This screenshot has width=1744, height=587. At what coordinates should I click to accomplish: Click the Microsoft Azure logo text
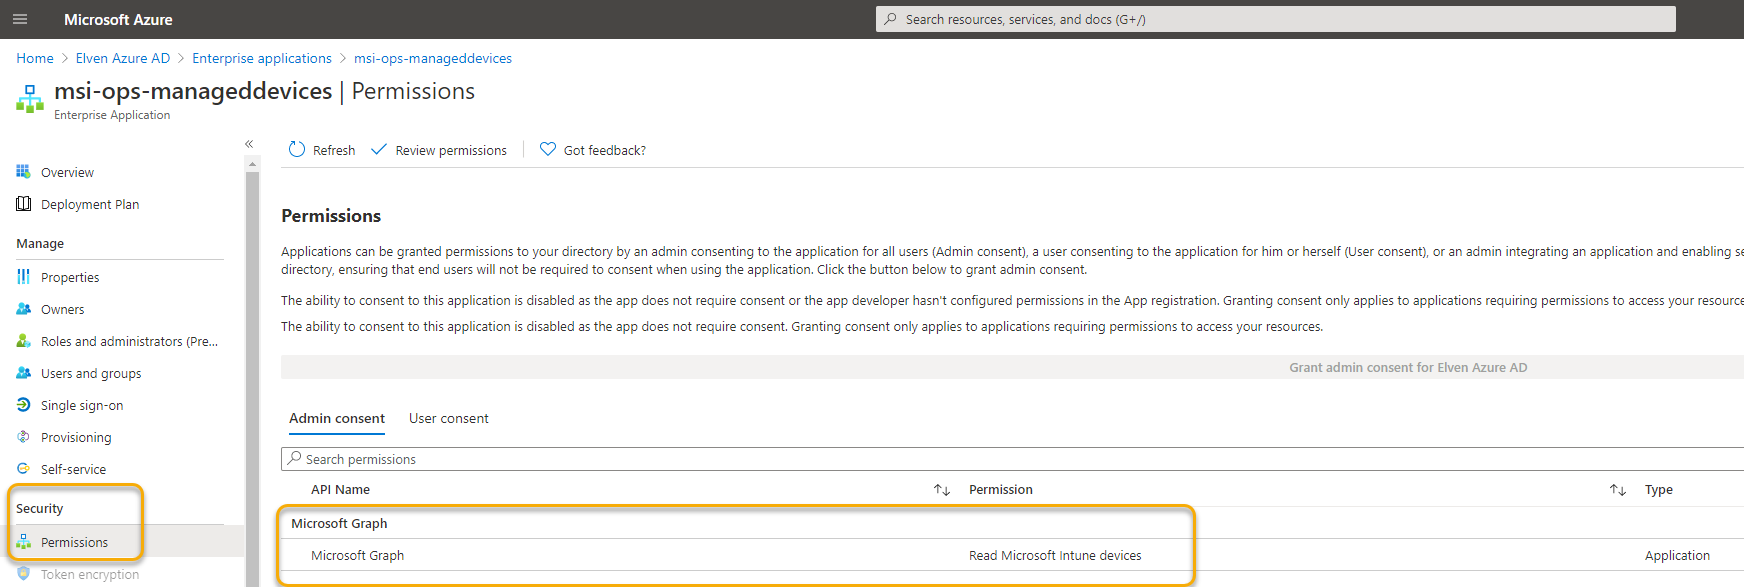(x=118, y=19)
